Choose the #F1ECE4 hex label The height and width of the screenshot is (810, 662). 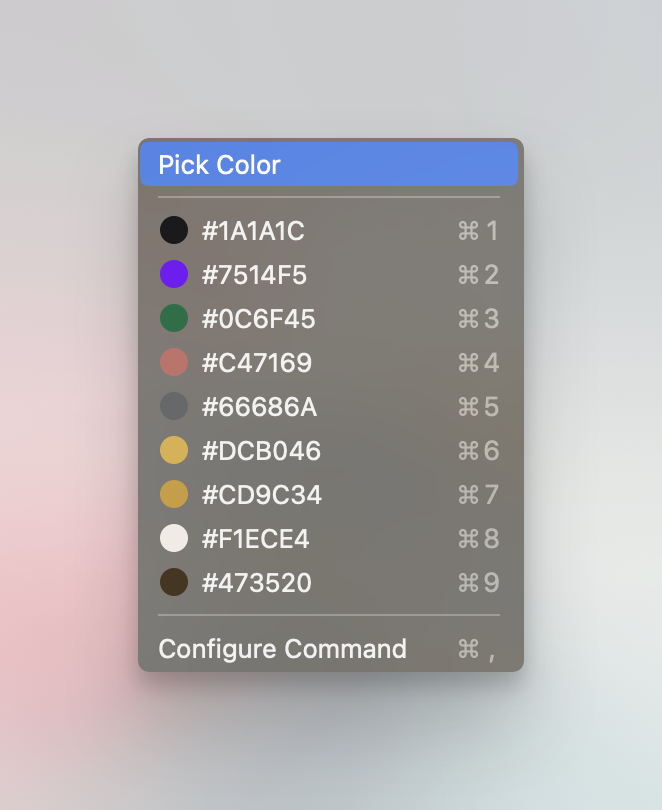pyautogui.click(x=256, y=539)
